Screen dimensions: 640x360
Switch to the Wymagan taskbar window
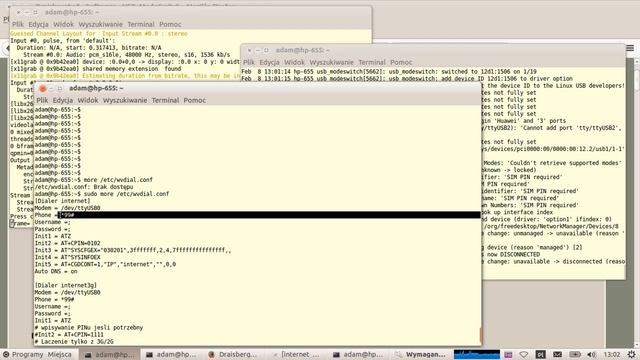click(421, 354)
